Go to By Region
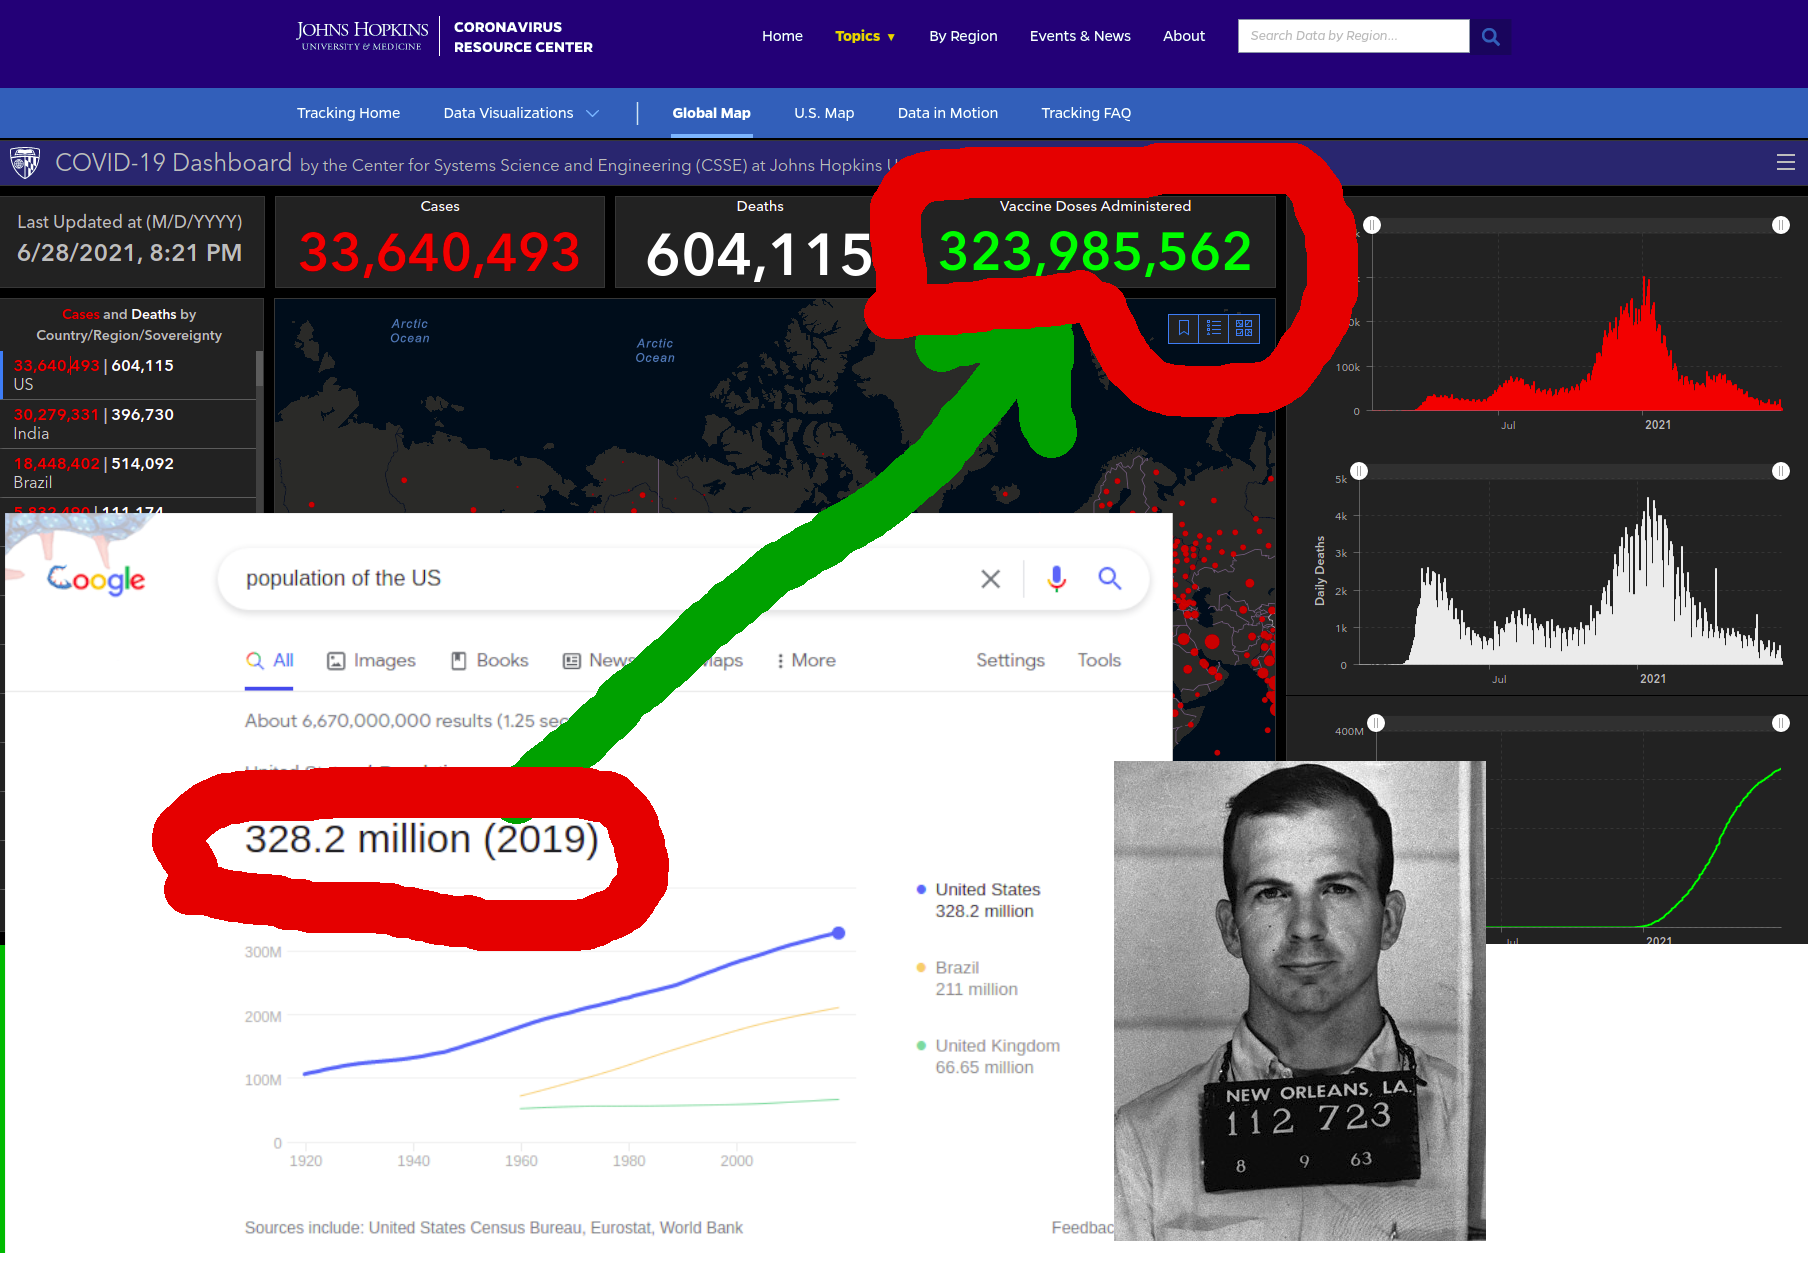Viewport: 1808px width, 1263px height. 963,36
